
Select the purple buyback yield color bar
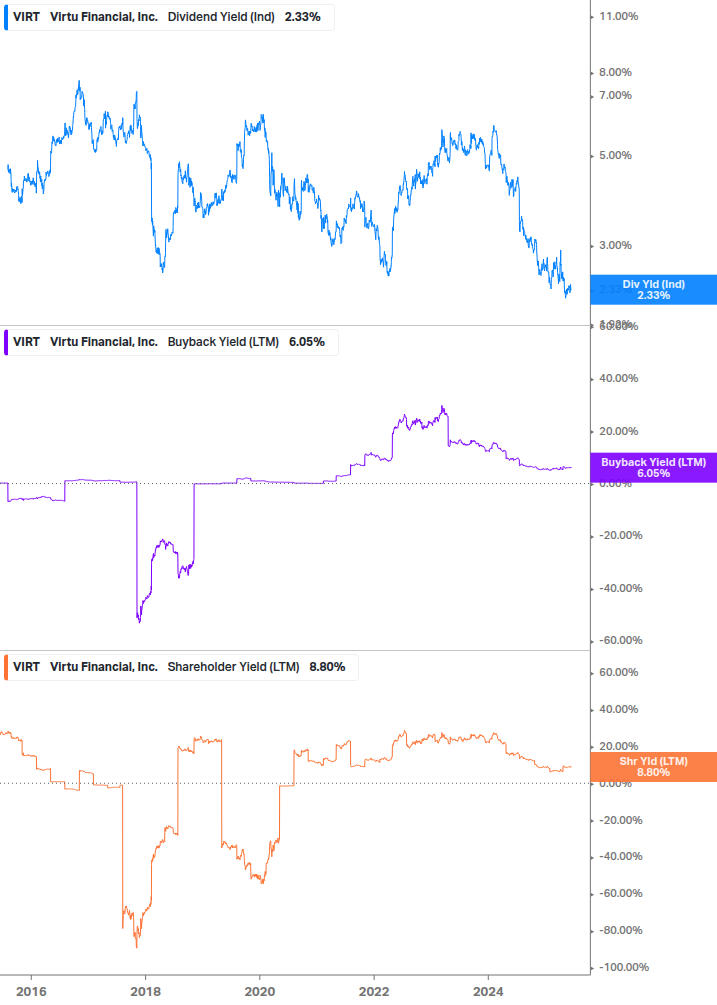(6, 342)
